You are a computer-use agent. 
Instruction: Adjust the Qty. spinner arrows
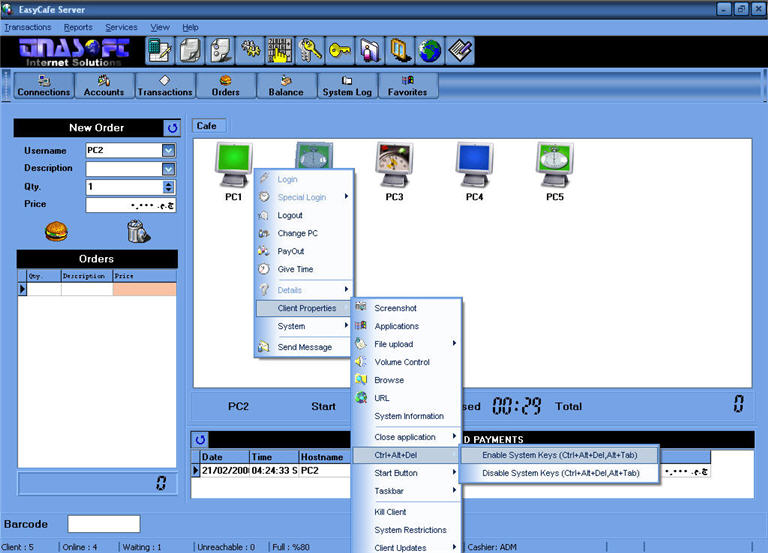[168, 187]
